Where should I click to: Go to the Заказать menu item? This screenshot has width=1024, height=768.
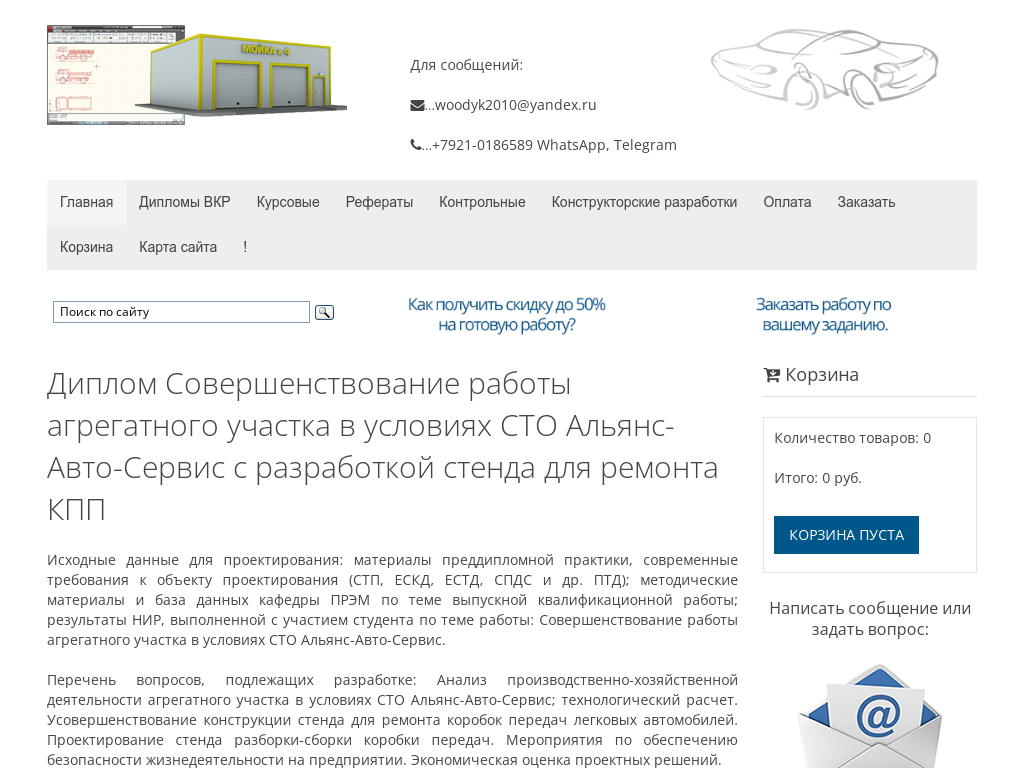866,202
